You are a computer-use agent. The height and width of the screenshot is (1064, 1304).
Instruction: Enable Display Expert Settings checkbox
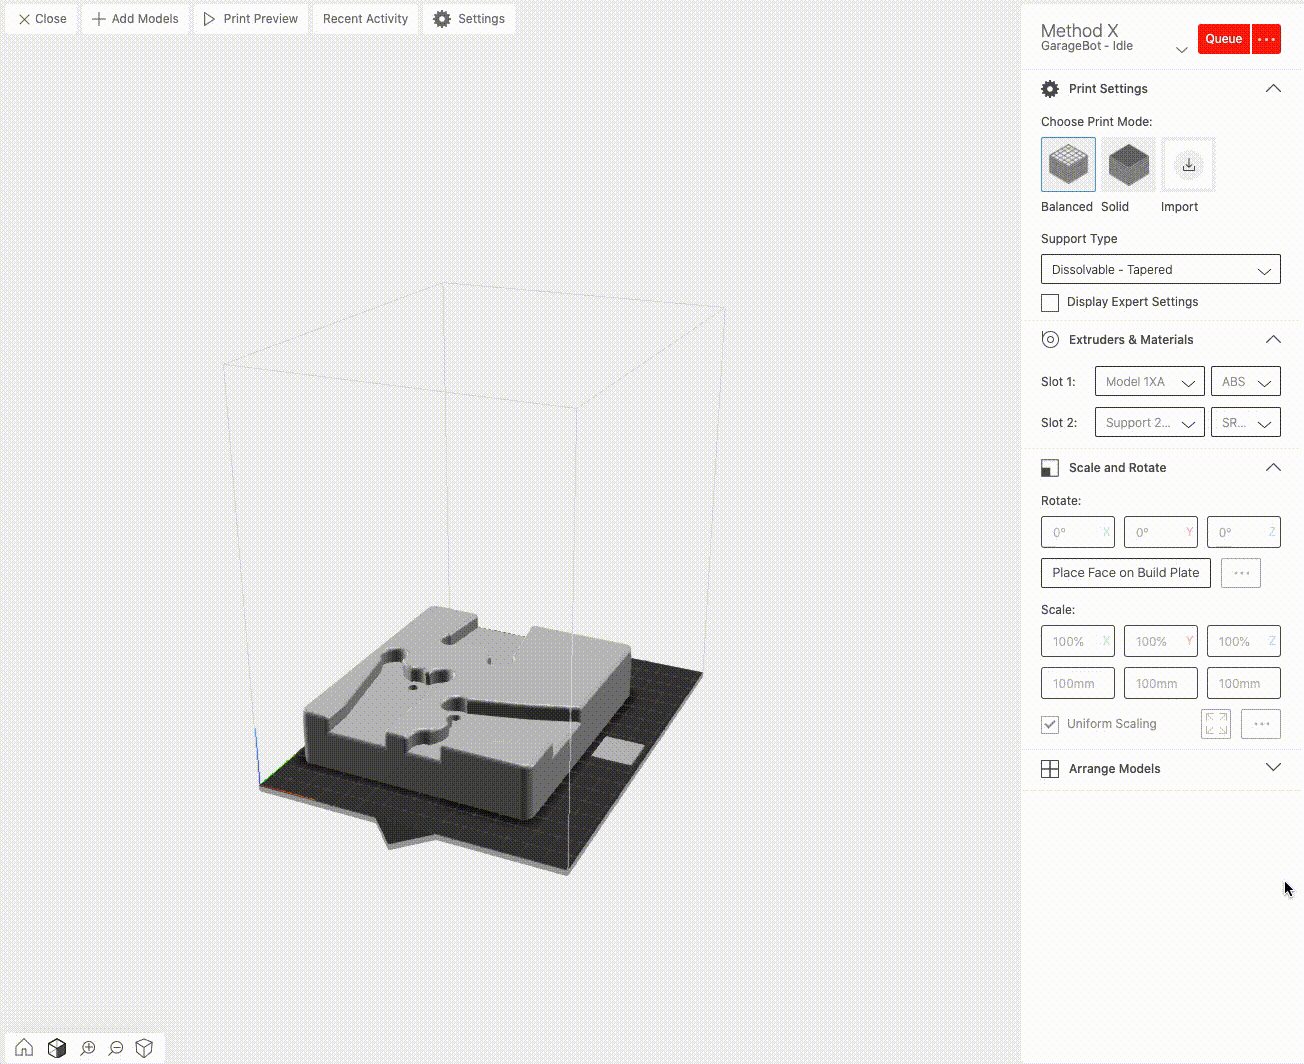point(1050,302)
